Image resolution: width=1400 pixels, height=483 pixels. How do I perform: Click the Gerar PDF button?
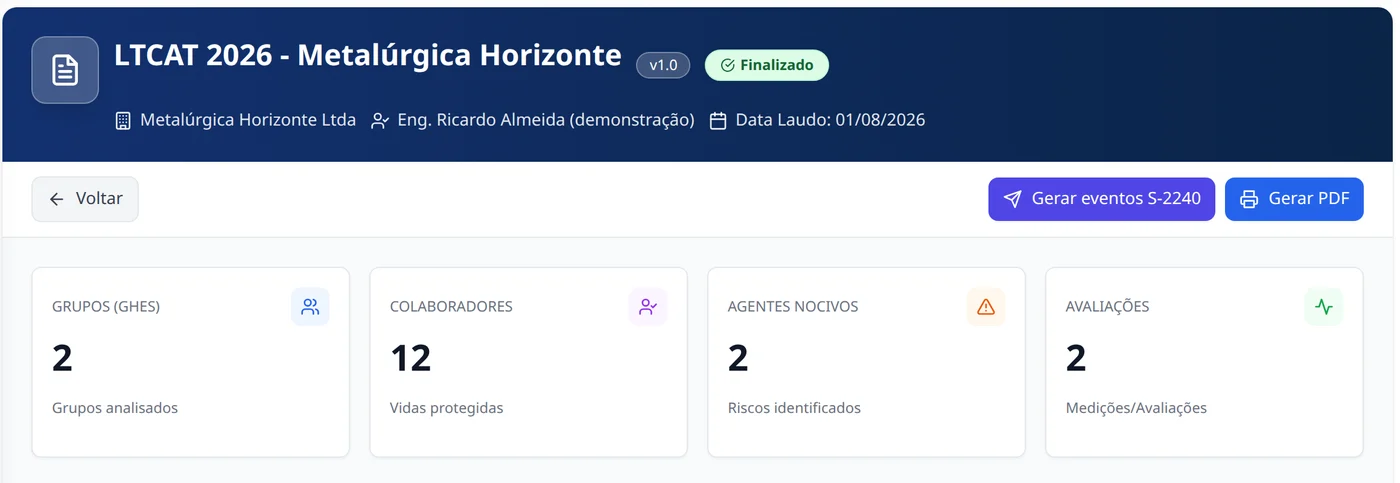click(x=1294, y=199)
